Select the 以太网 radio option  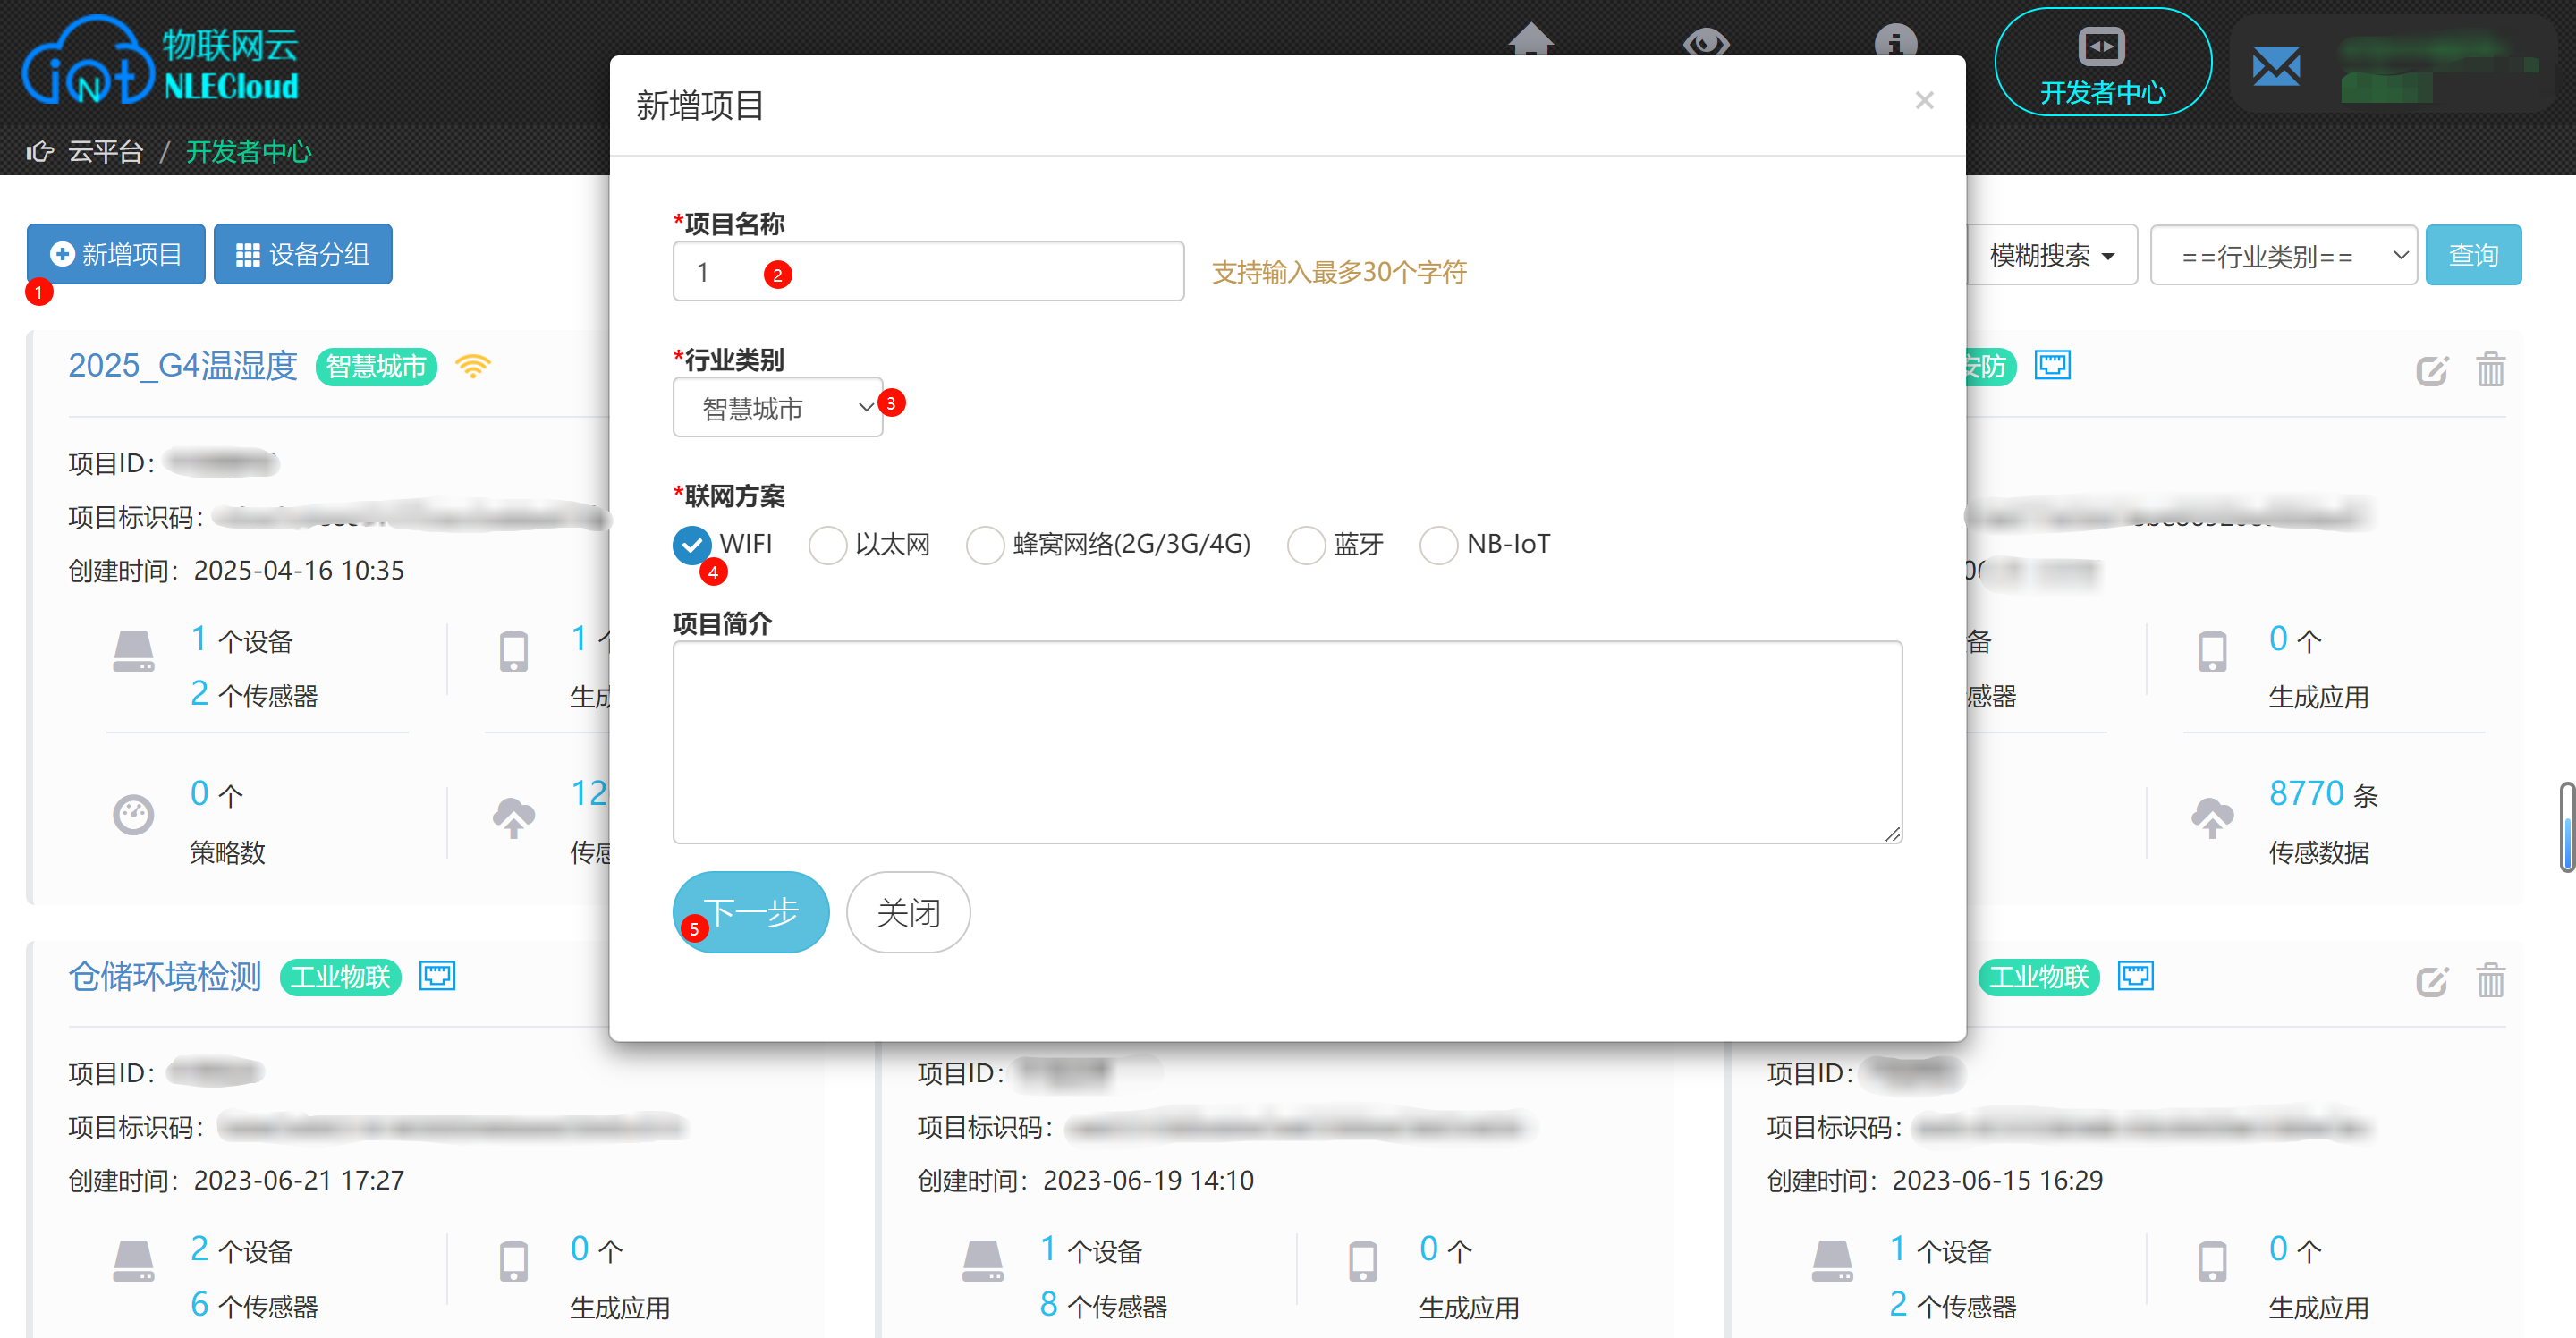(828, 545)
